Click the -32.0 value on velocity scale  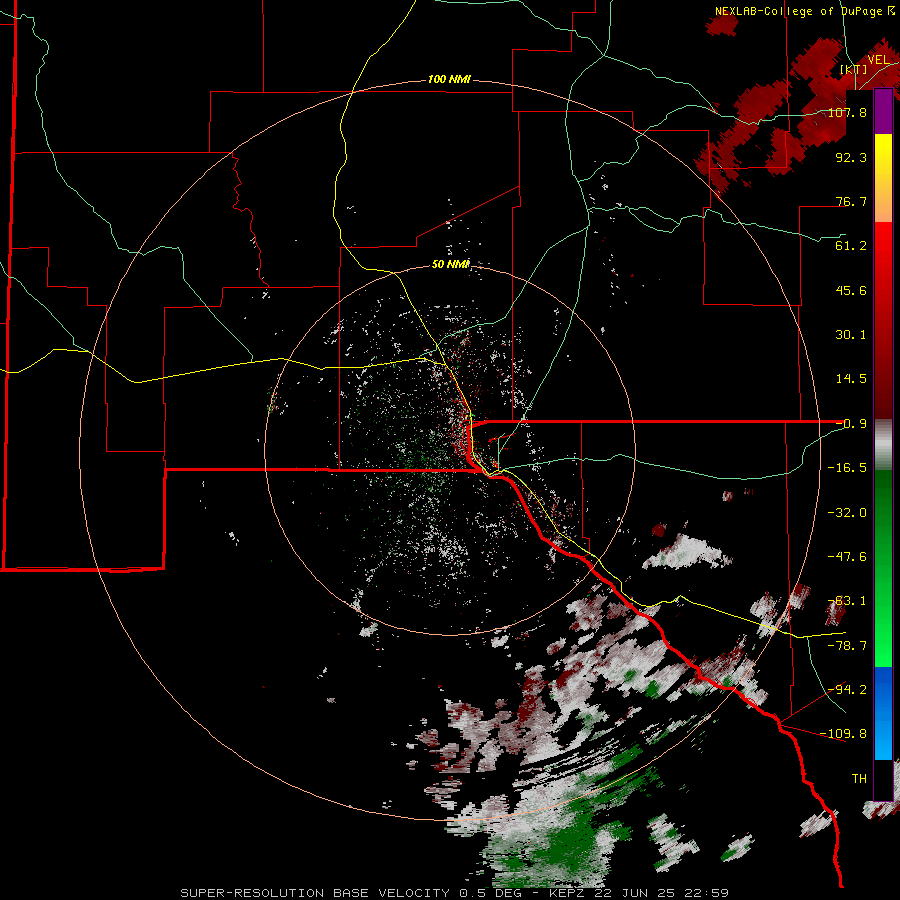[847, 513]
